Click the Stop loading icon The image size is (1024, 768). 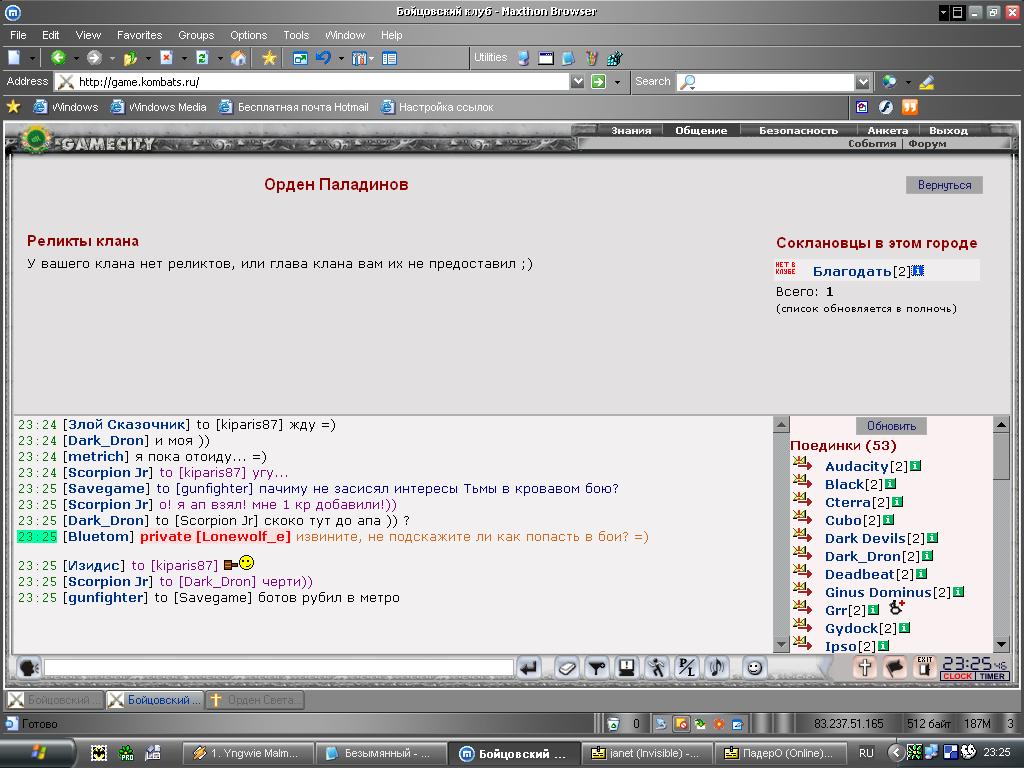pyautogui.click(x=166, y=58)
